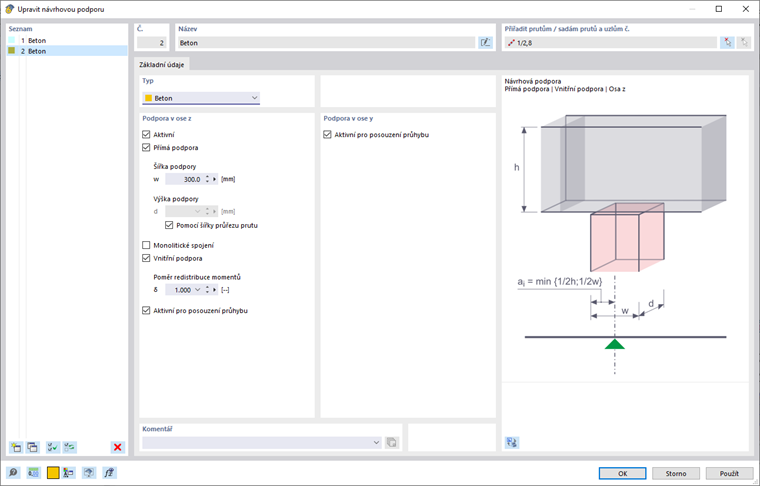
Task: Invert the list selection icon
Action: 70,447
